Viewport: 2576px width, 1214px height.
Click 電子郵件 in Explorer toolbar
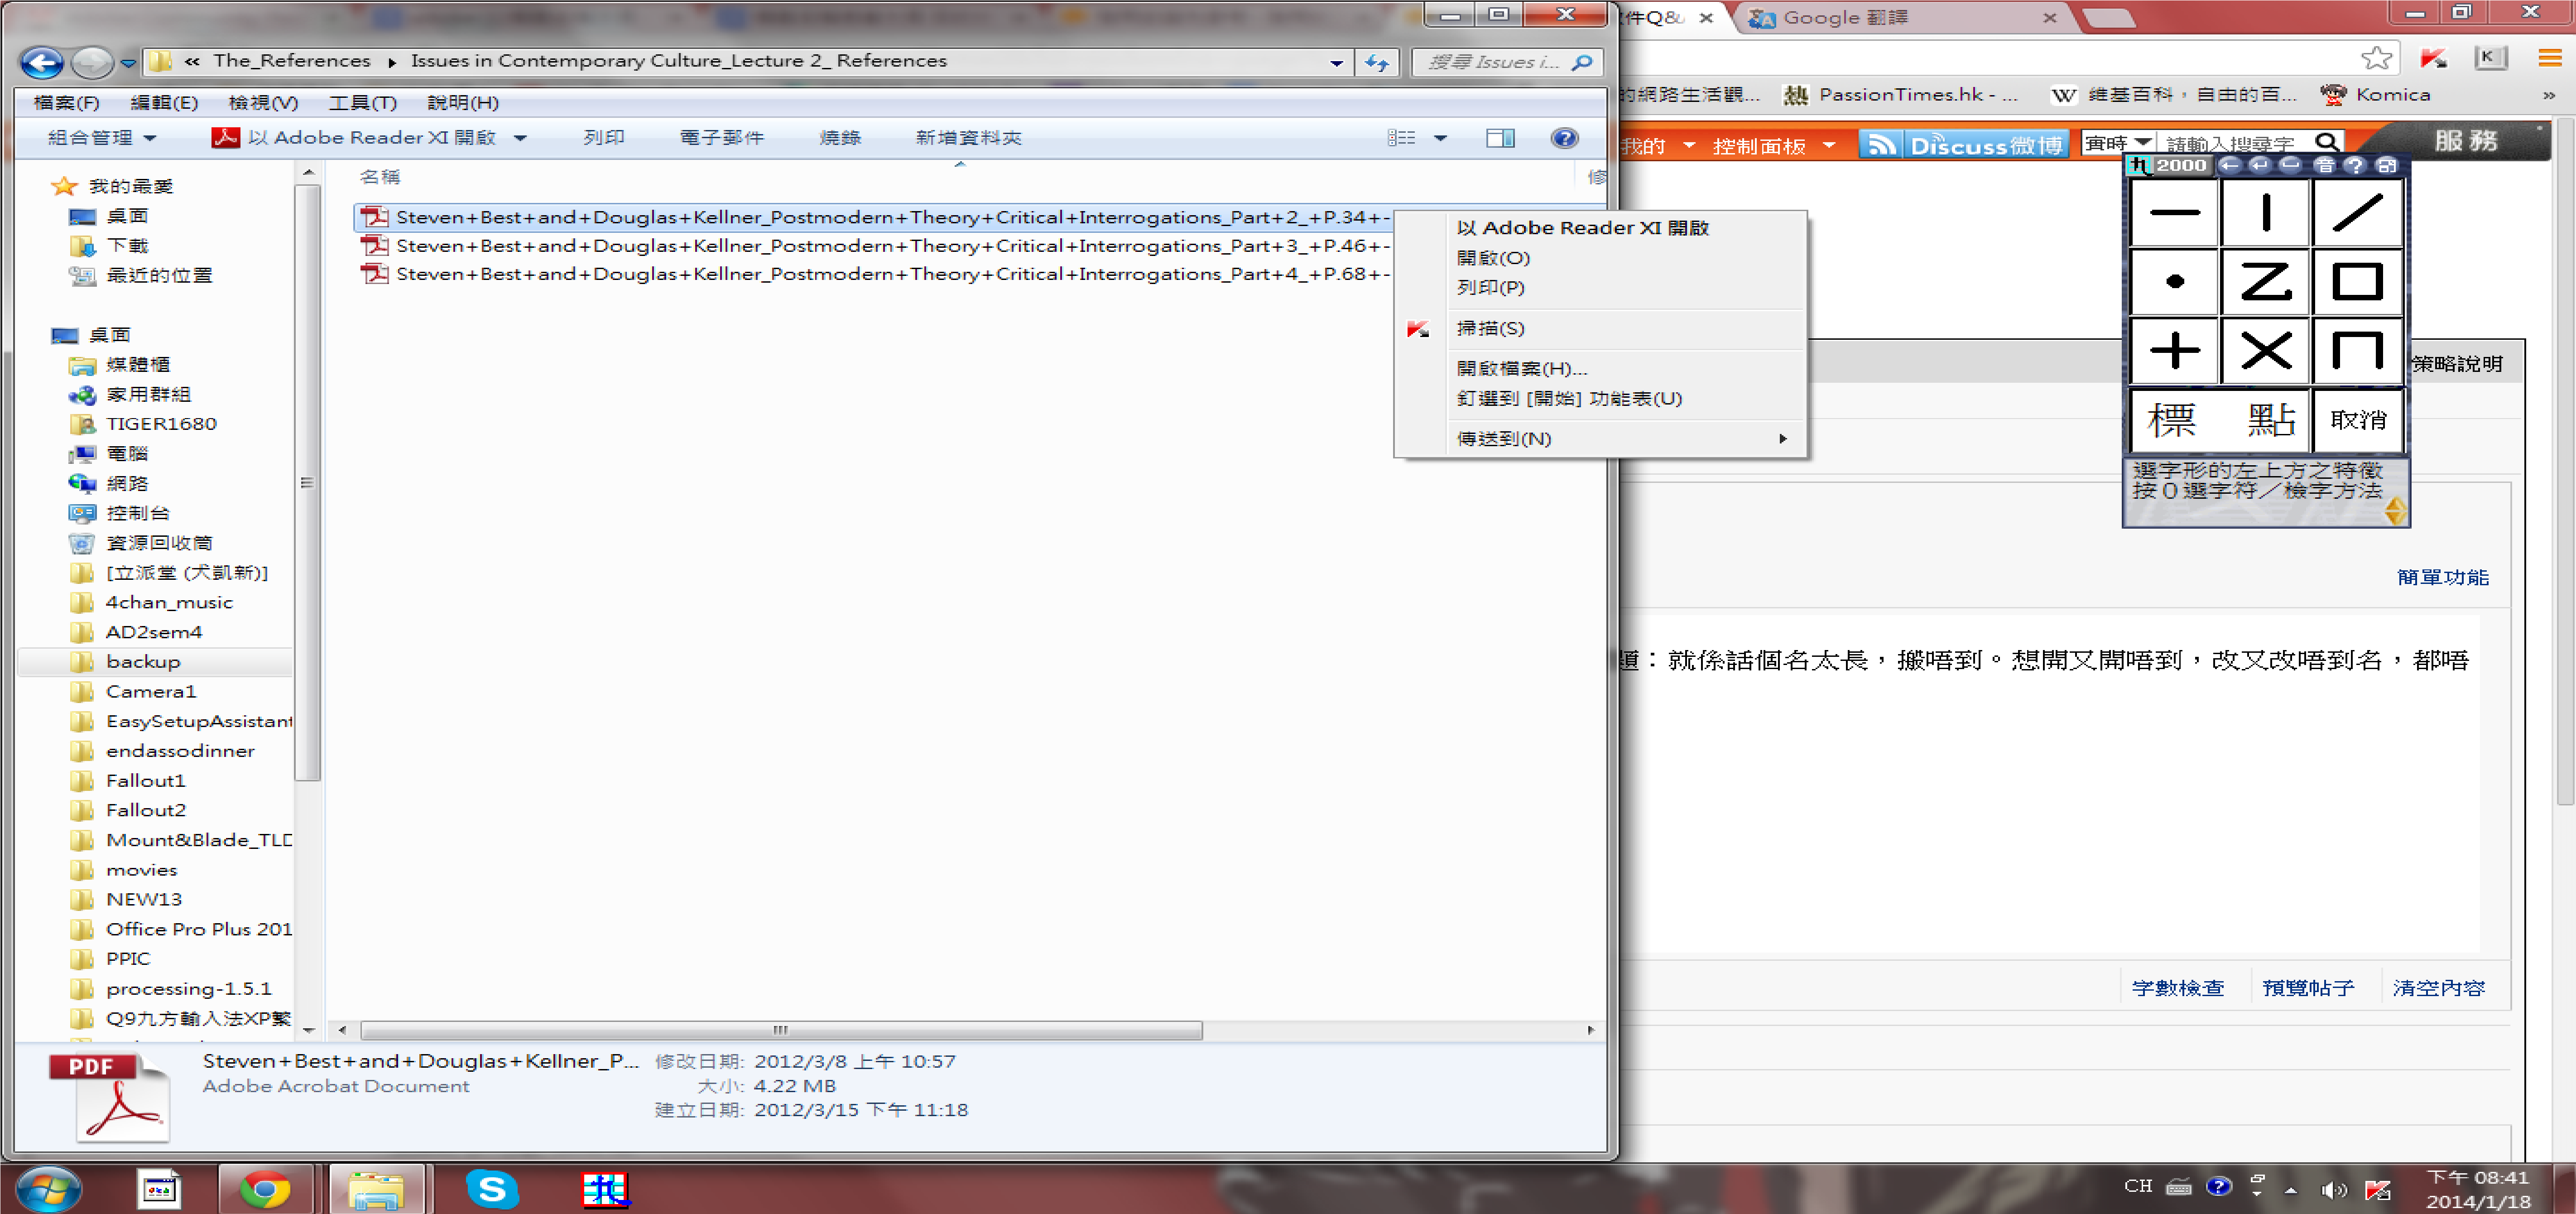click(x=722, y=138)
